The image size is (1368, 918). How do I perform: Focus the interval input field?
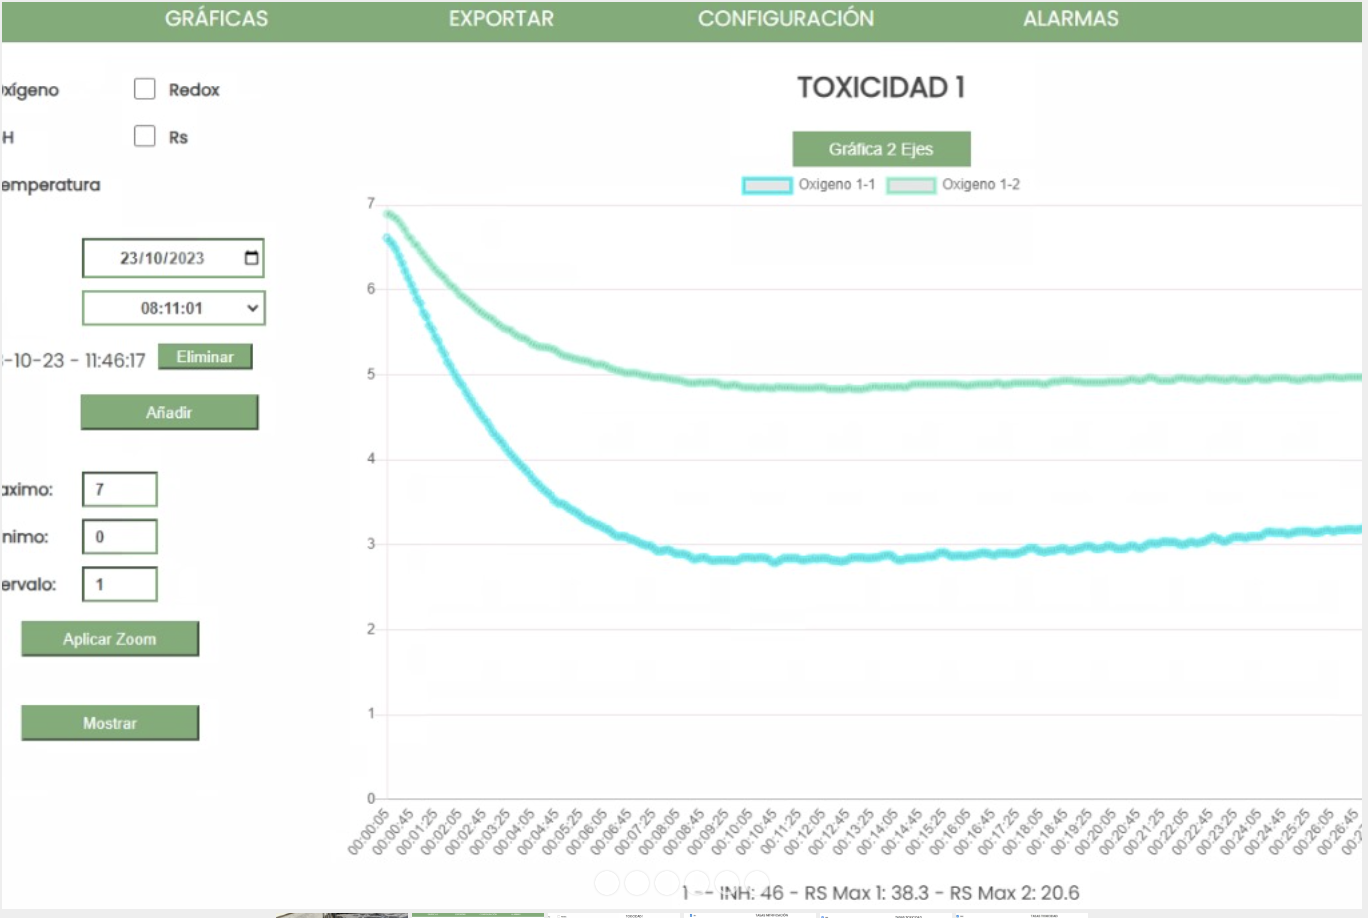[x=120, y=584]
